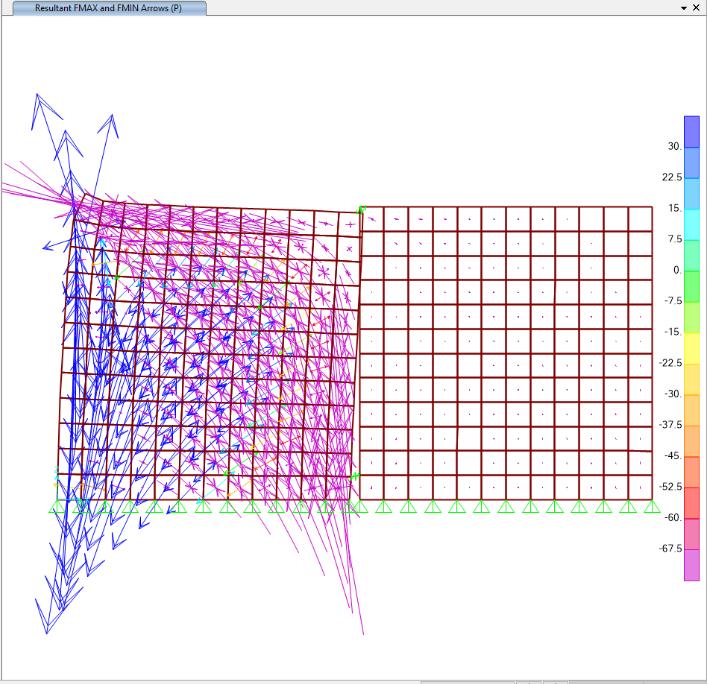Click the bottom magenta legend color band

coord(692,565)
